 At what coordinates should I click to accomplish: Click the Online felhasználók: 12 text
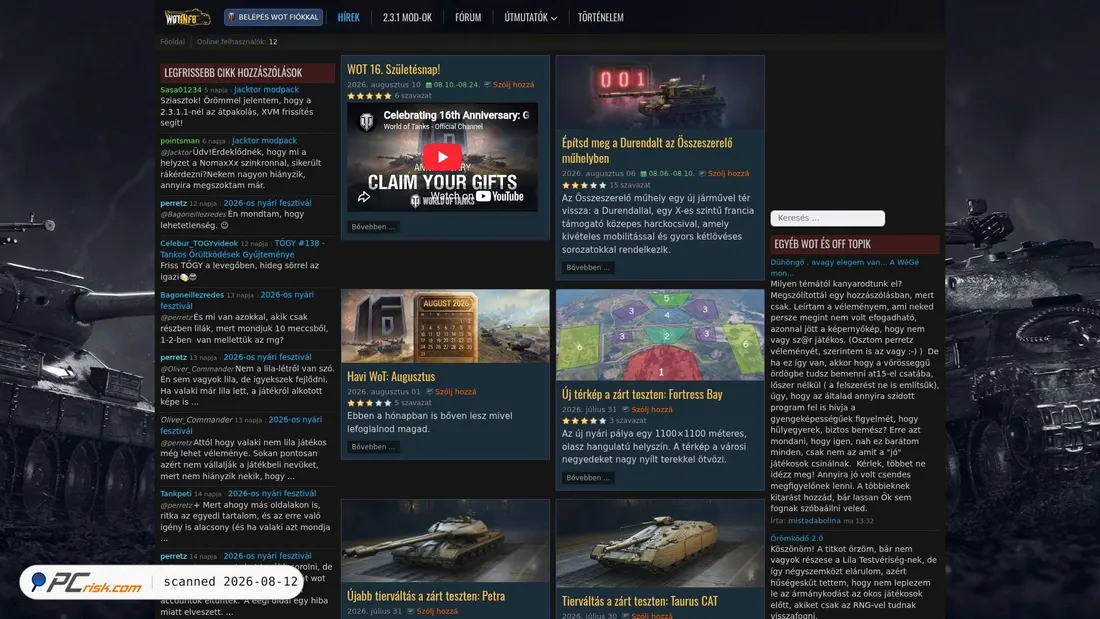pos(237,41)
